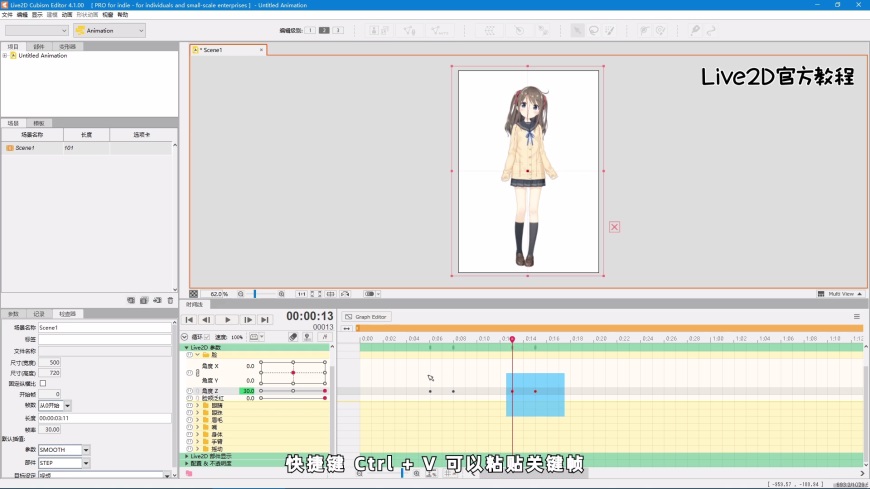
Task: Open the 文件 menu
Action: 7,15
